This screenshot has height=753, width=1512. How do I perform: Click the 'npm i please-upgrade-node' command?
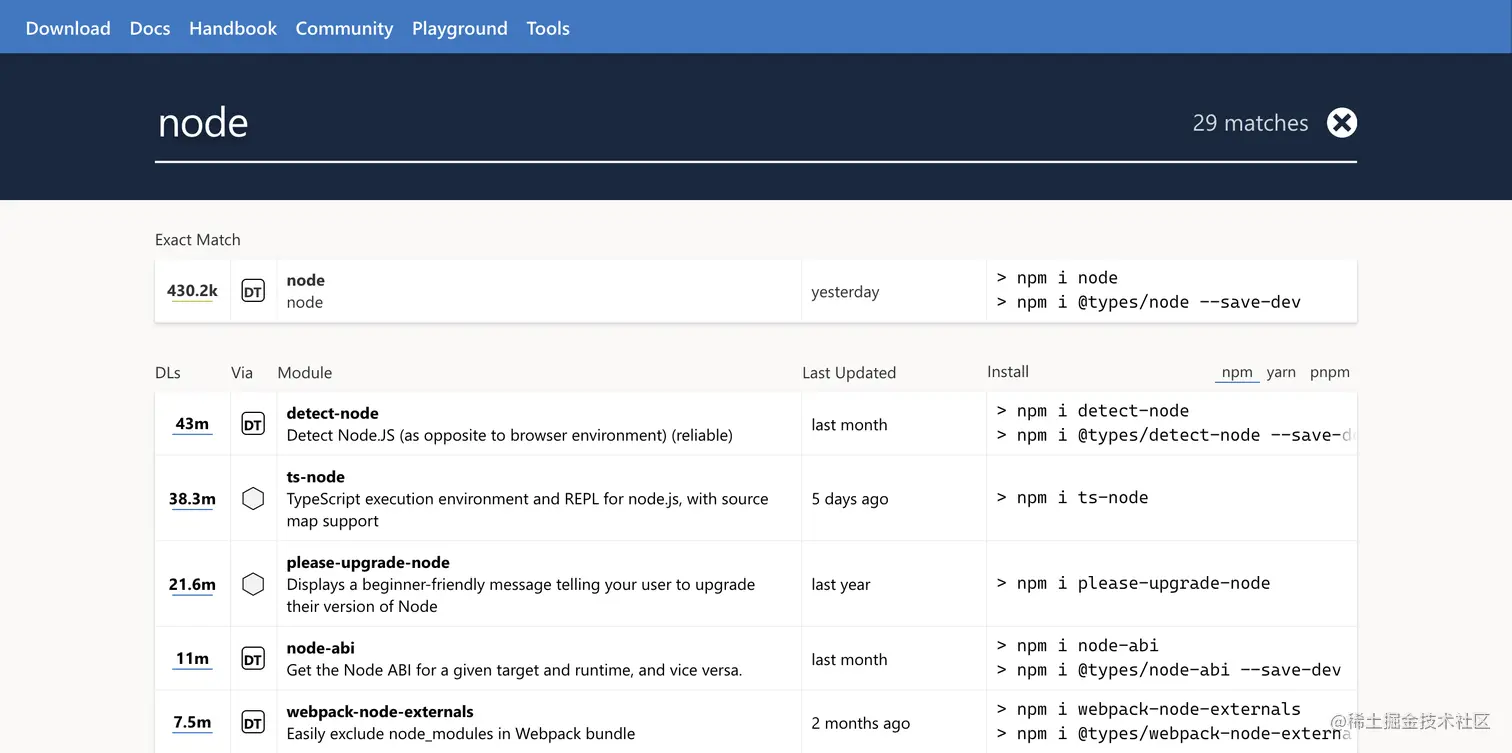(1133, 583)
